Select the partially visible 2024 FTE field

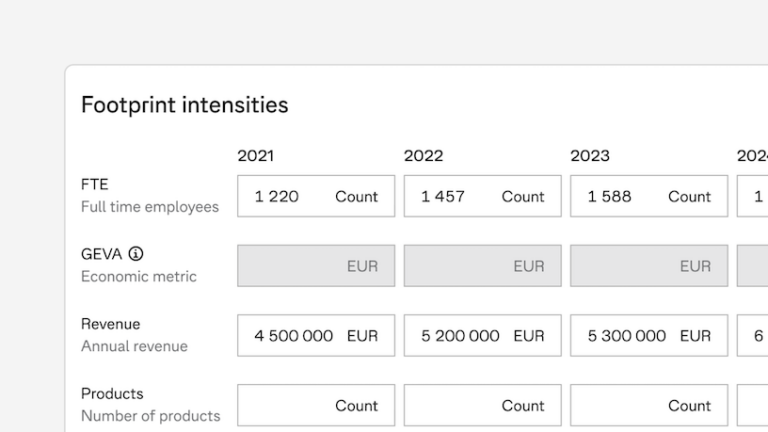(x=752, y=196)
